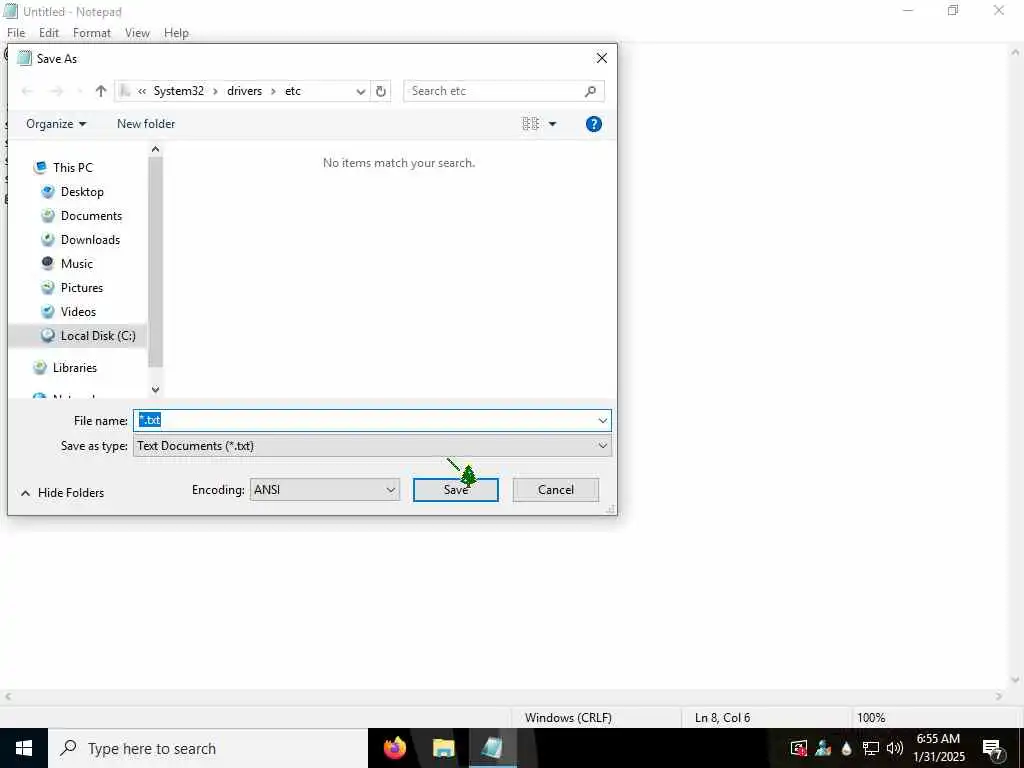
Task: Click the forward navigation arrow
Action: (57, 91)
